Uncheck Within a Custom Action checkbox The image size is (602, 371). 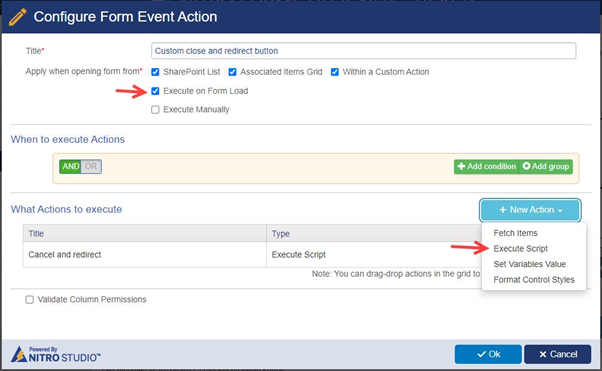point(335,72)
